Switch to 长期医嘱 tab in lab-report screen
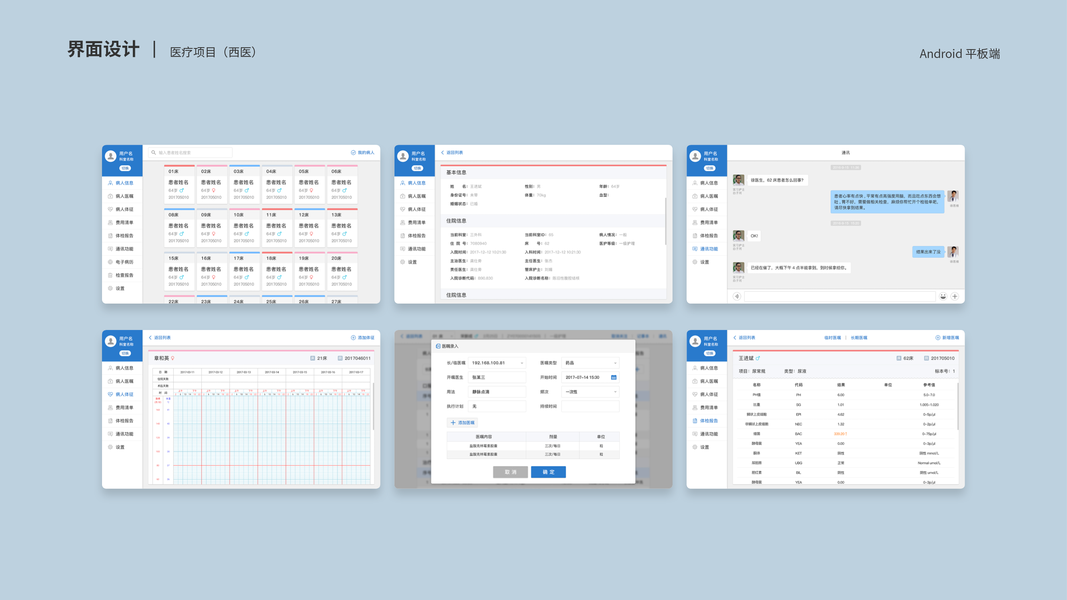This screenshot has height=600, width=1067. point(859,337)
